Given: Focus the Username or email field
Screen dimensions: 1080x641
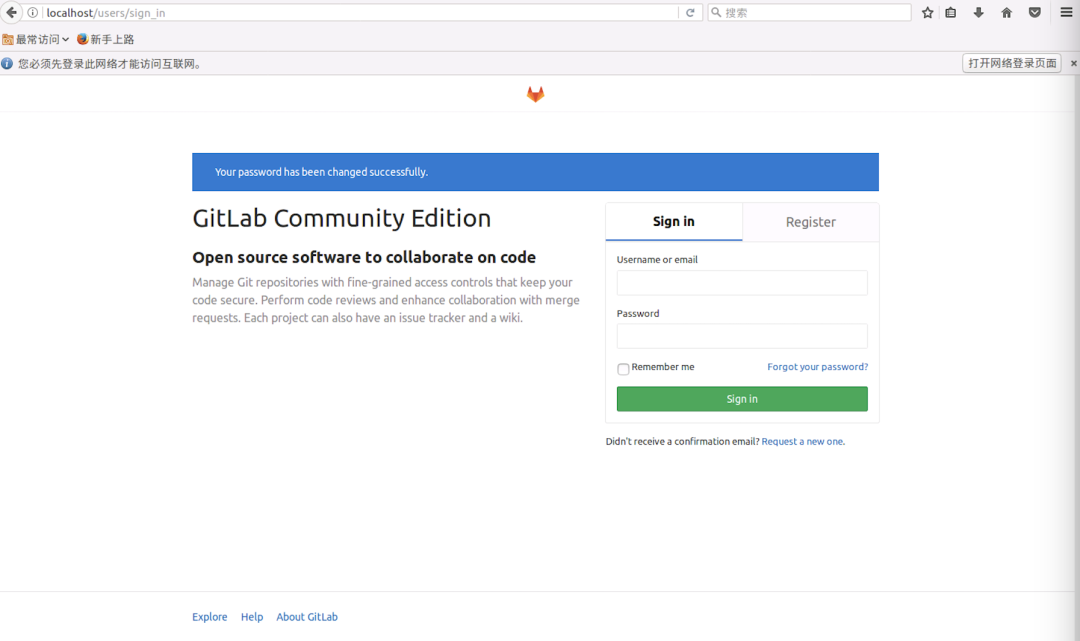Looking at the screenshot, I should pyautogui.click(x=742, y=282).
